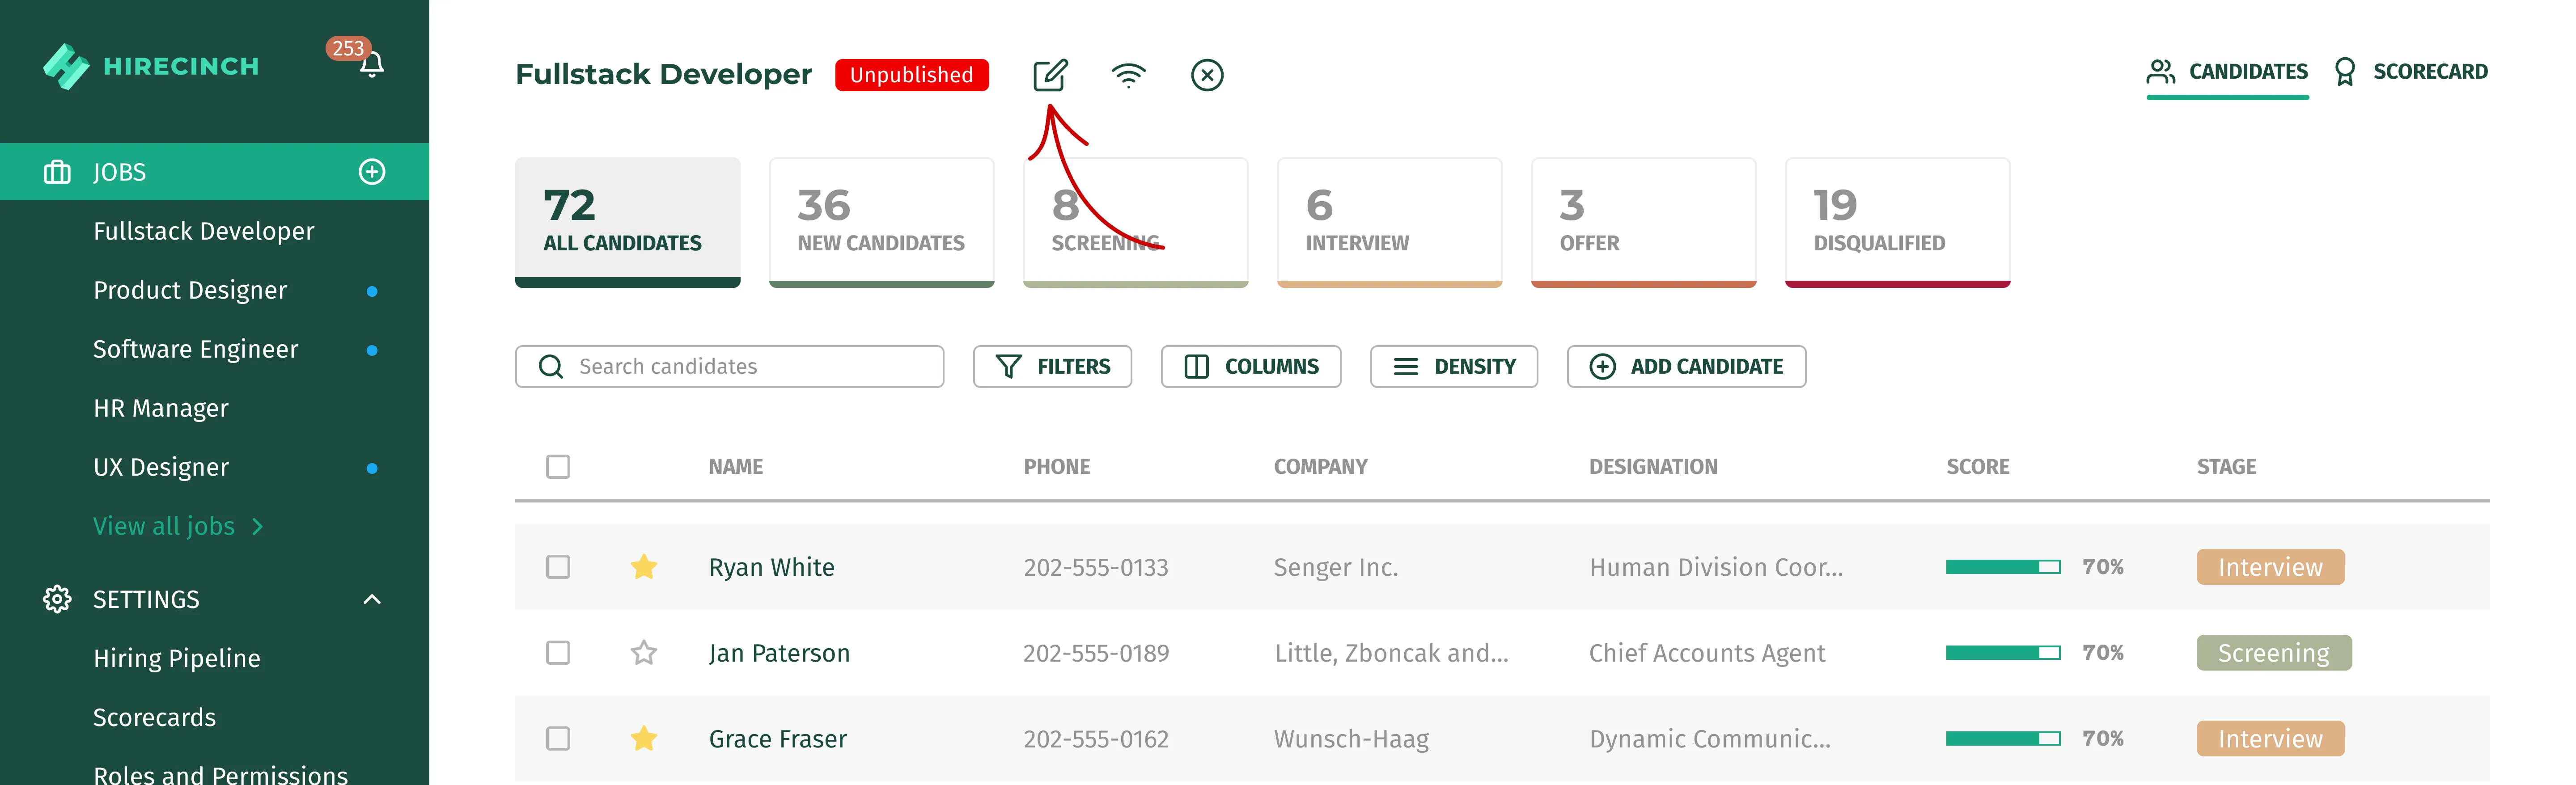Star Jan Paterson as favorite
The height and width of the screenshot is (785, 2576).
644,653
